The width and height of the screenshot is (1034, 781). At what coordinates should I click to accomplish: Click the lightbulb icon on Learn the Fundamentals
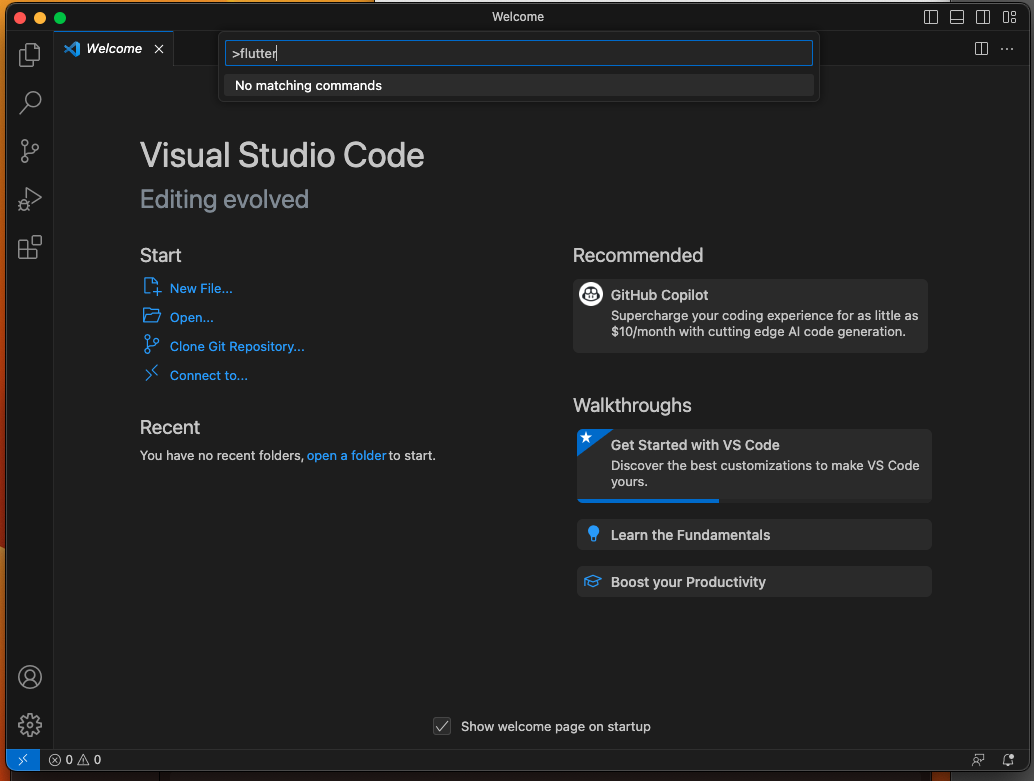pyautogui.click(x=593, y=534)
